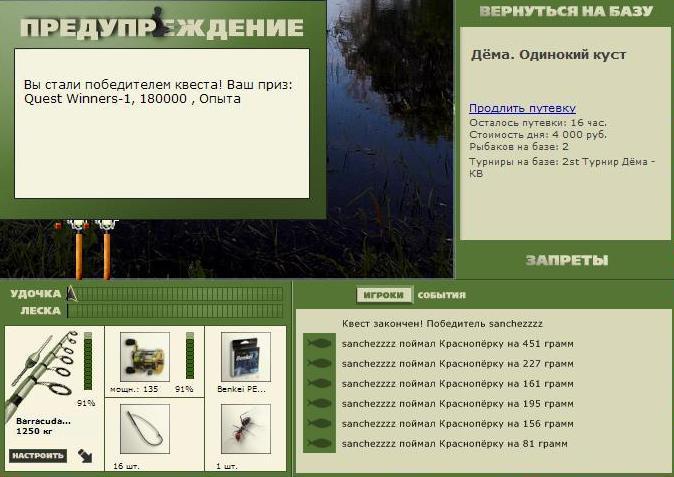Open the ЗАПРЕТЫ section

pyautogui.click(x=567, y=260)
